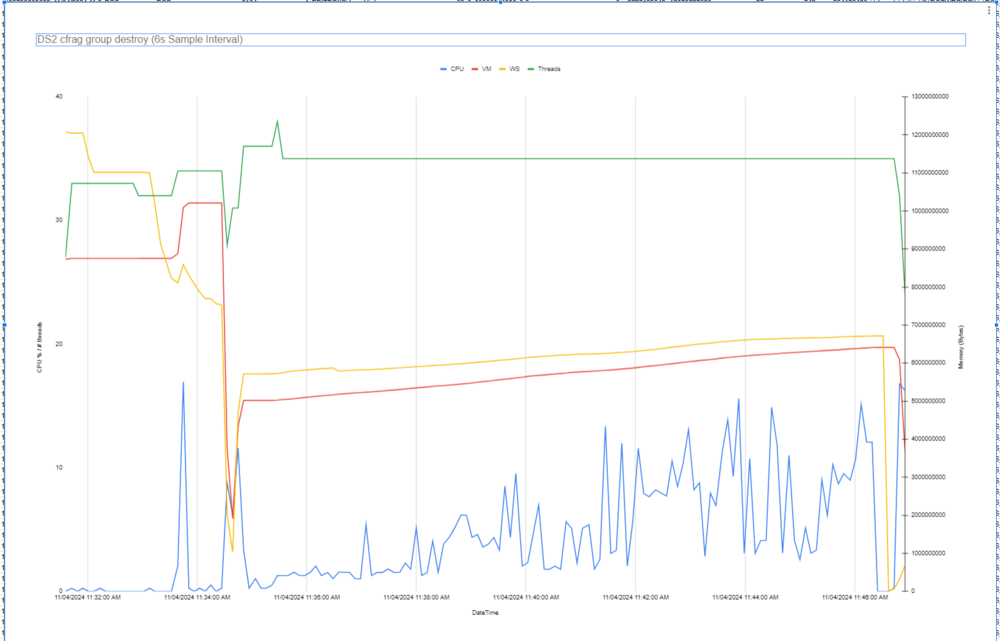The image size is (1000, 641).
Task: Click the right axis value 2000000000
Action: pos(929,515)
